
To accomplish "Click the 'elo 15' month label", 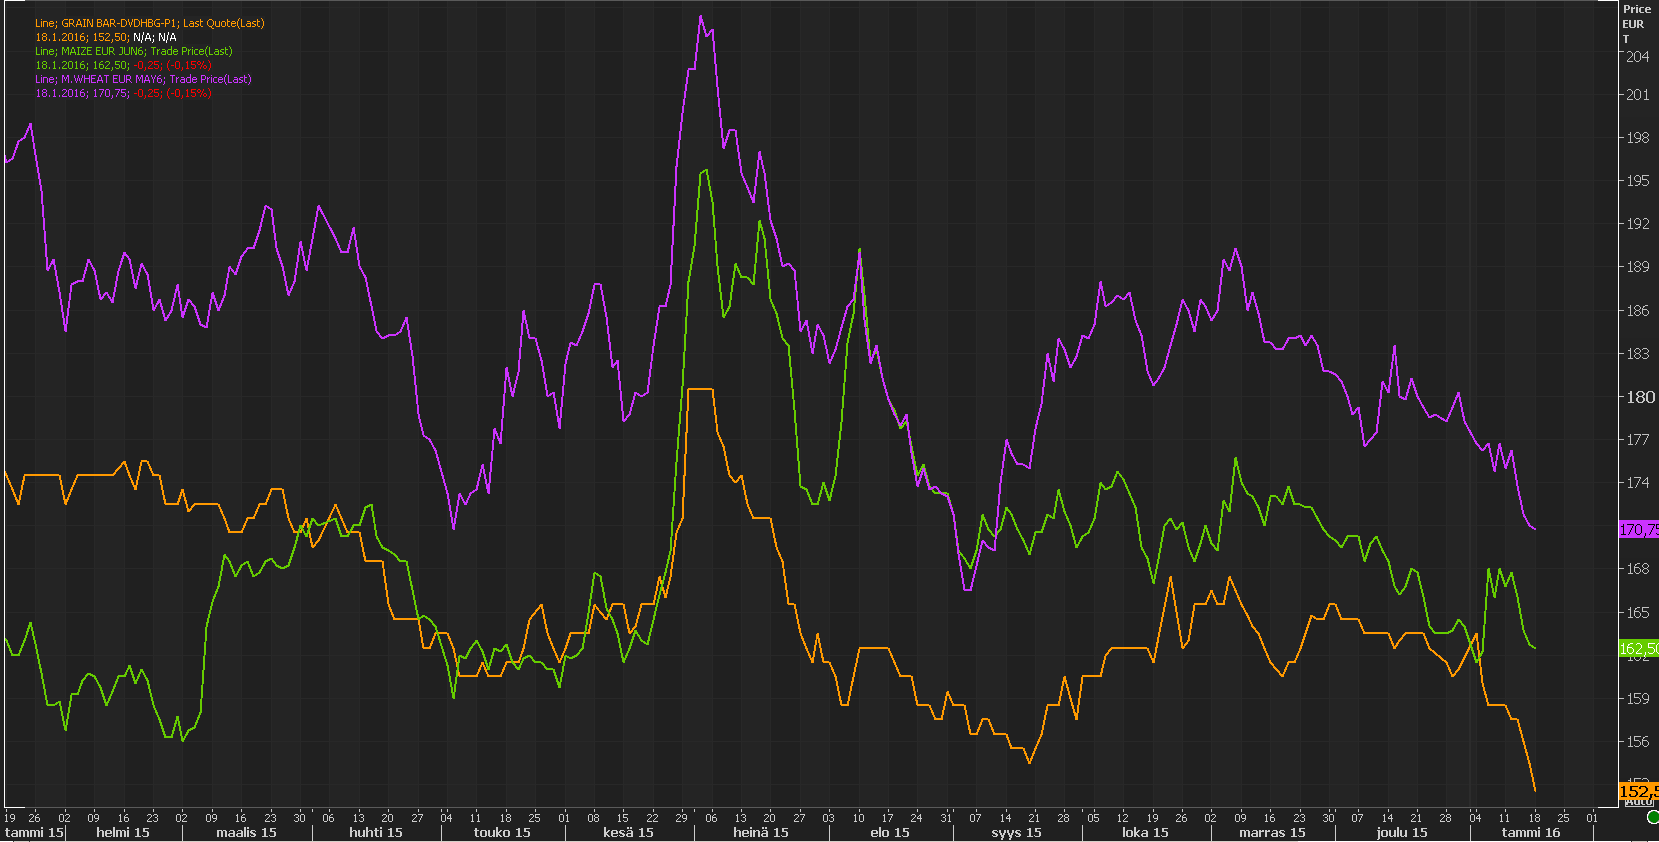I will click(890, 832).
